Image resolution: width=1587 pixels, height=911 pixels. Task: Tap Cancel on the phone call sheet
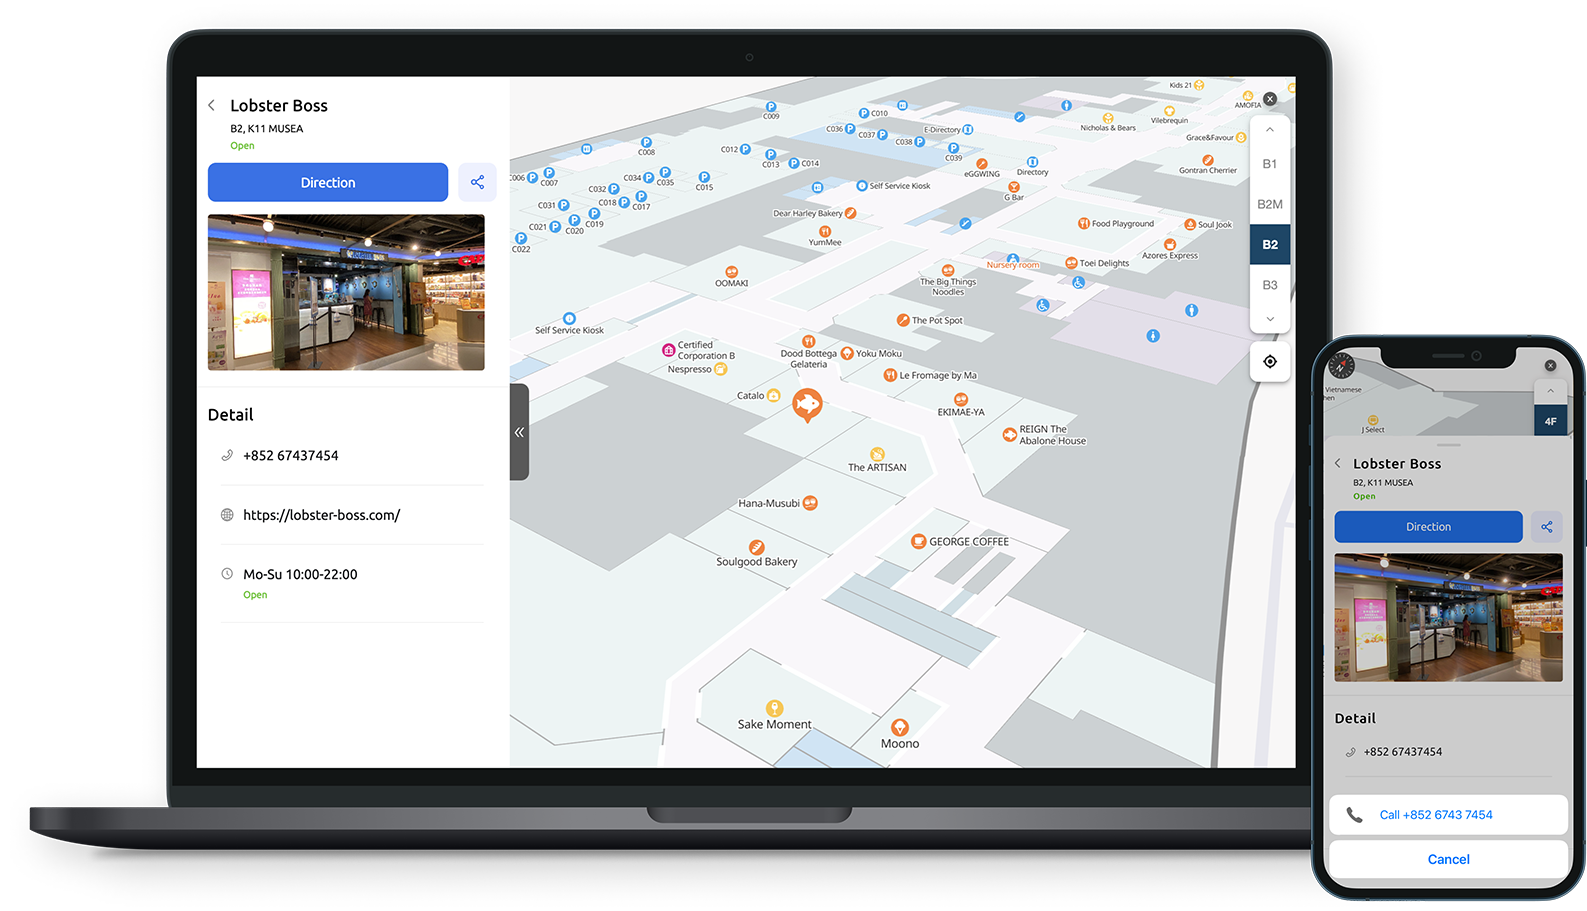coord(1448,859)
